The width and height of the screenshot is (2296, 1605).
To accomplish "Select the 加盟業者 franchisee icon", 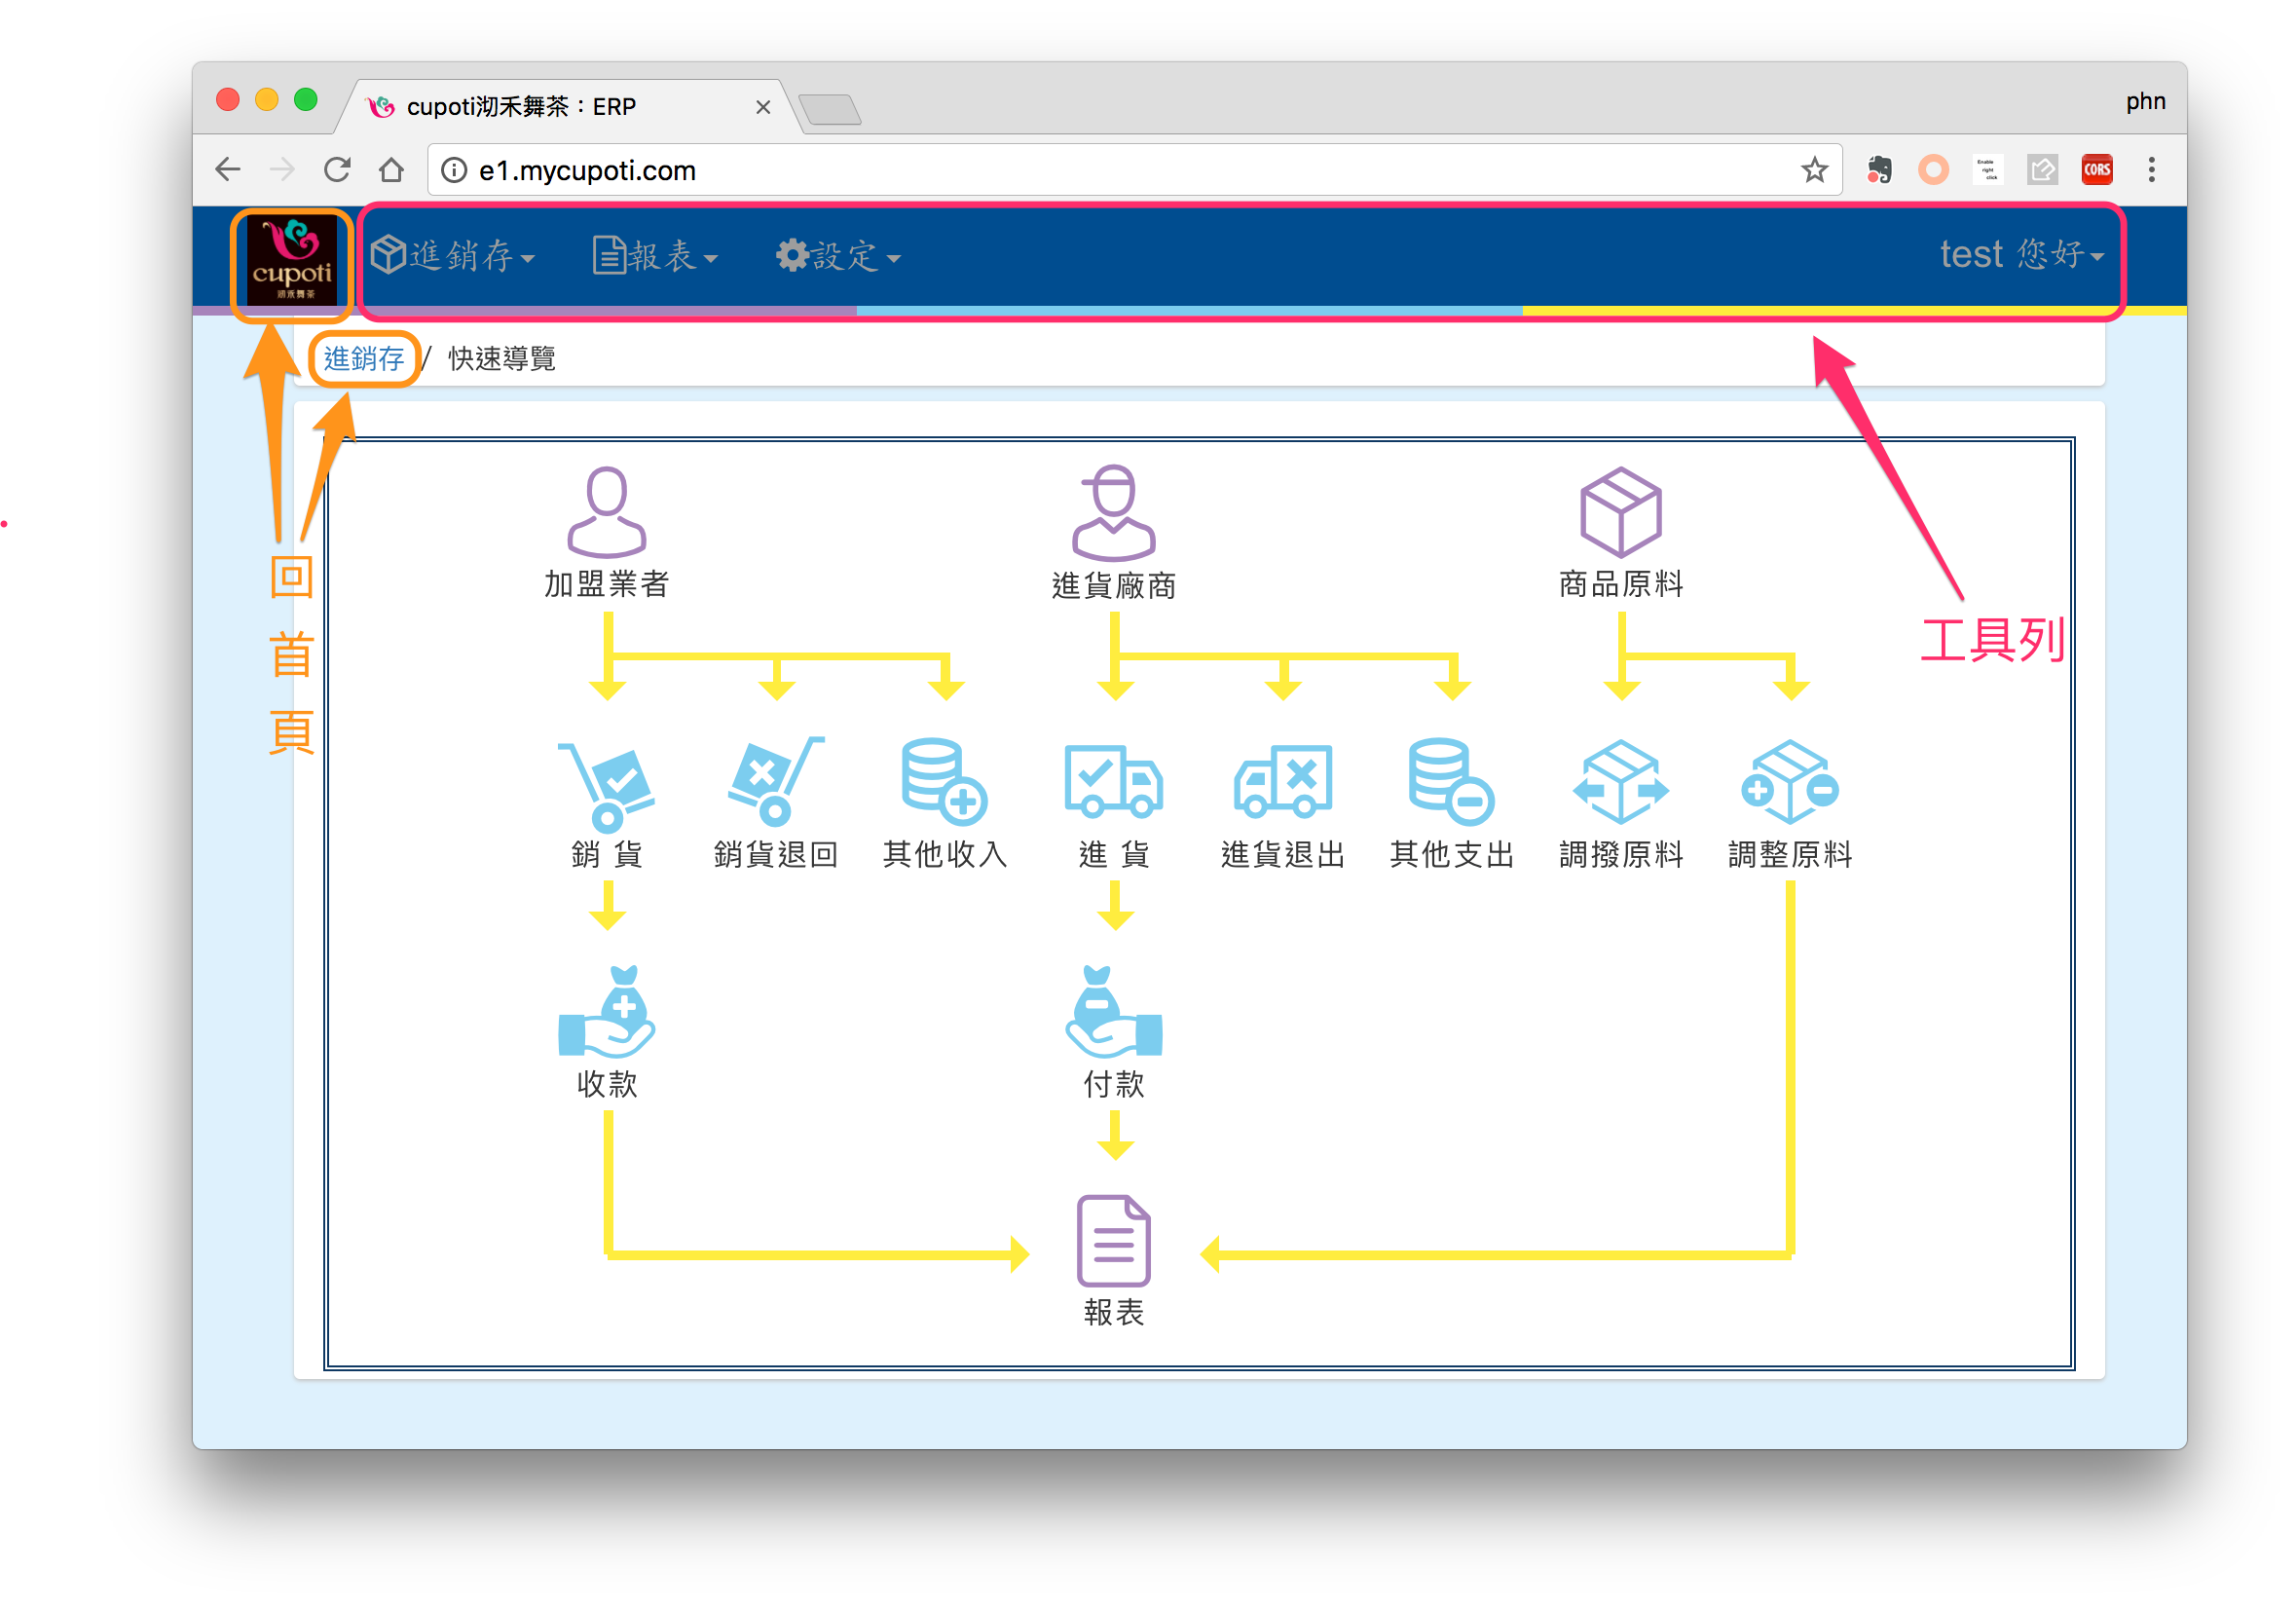I will pos(606,512).
